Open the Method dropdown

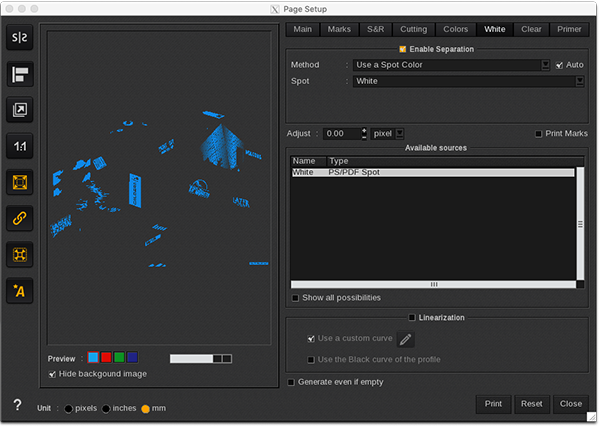[x=452, y=65]
